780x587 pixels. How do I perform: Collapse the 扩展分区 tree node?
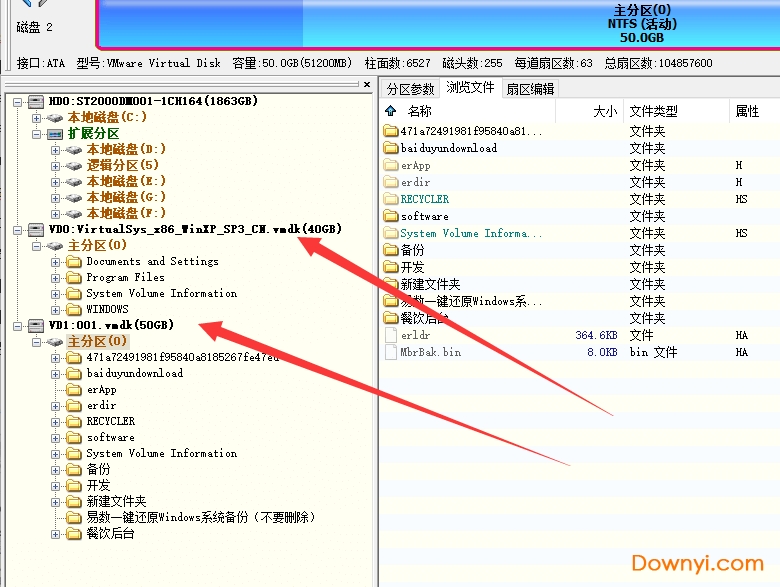click(38, 133)
